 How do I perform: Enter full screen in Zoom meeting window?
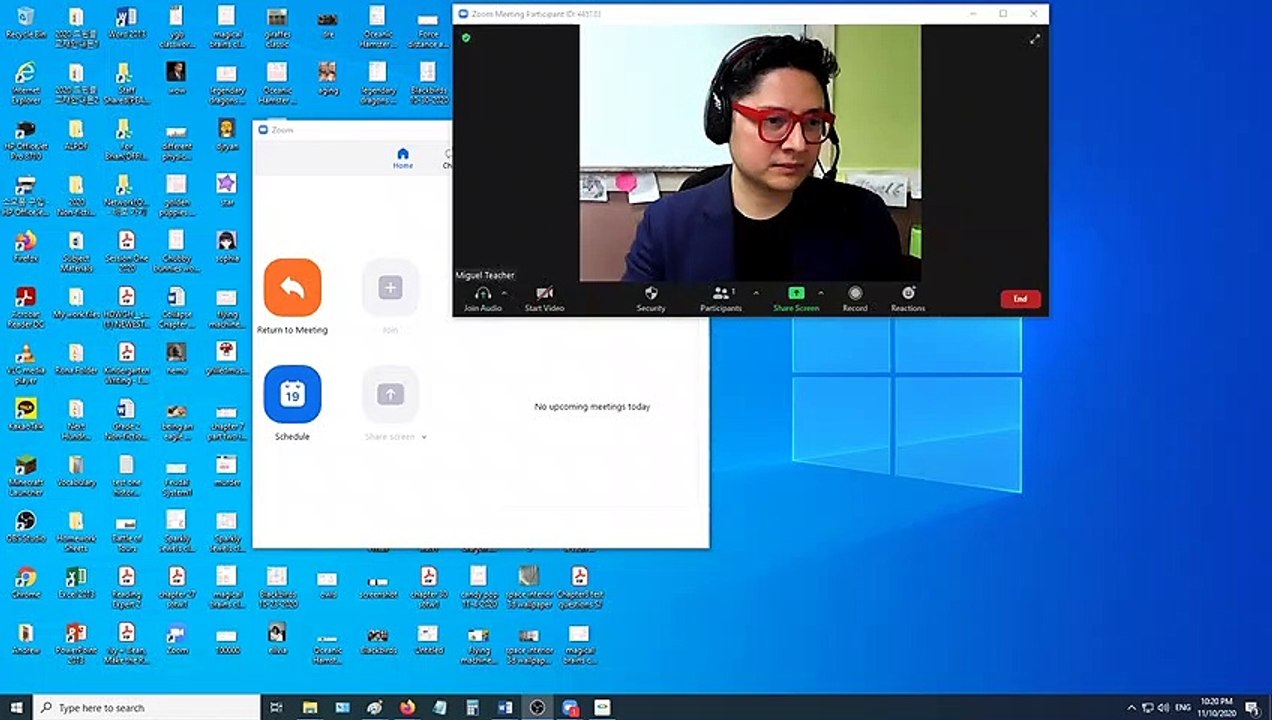point(1034,39)
